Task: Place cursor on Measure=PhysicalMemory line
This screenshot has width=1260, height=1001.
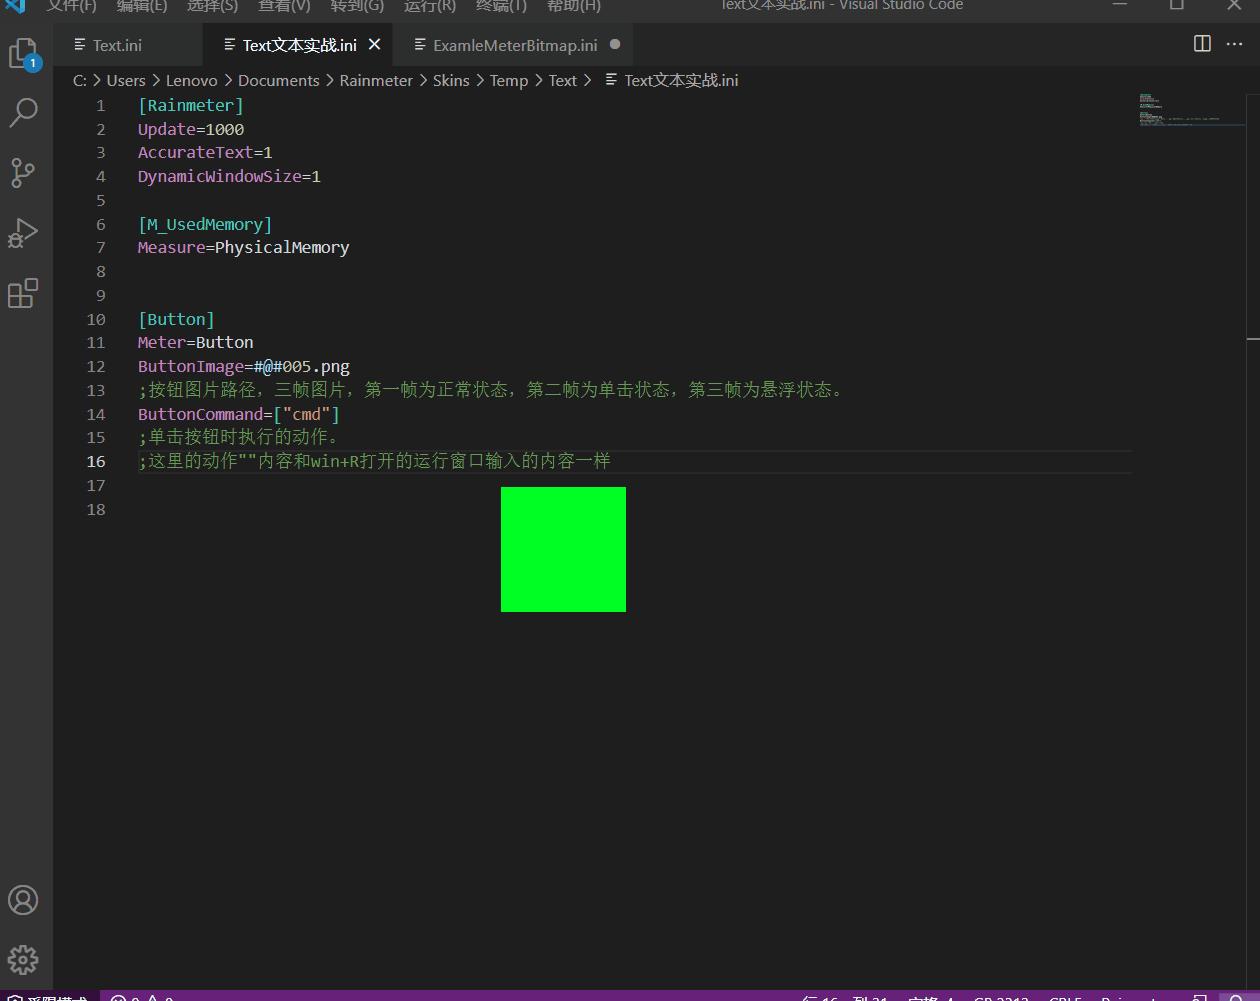Action: pyautogui.click(x=244, y=247)
